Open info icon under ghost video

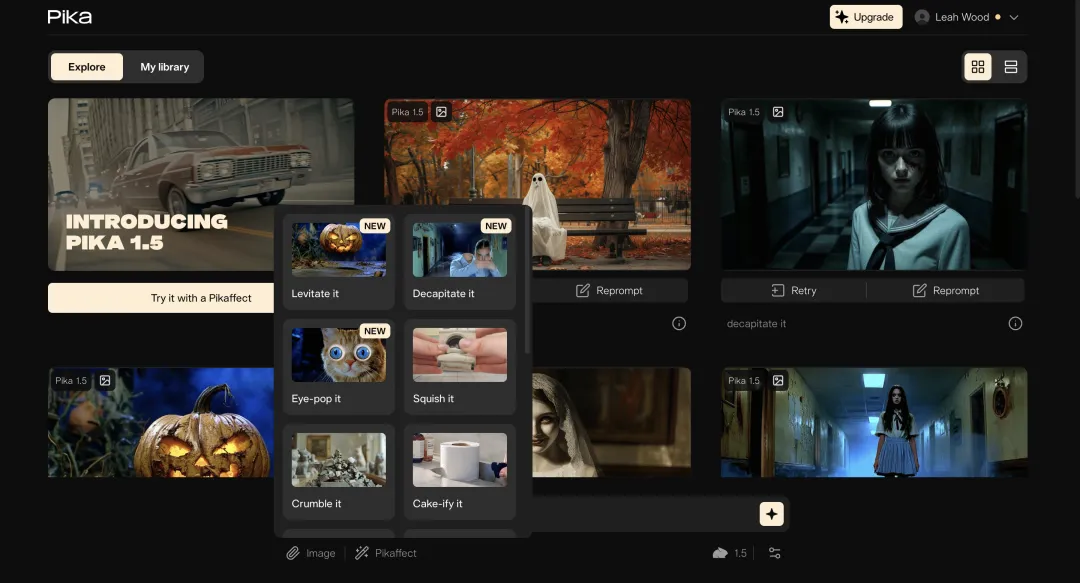[679, 323]
